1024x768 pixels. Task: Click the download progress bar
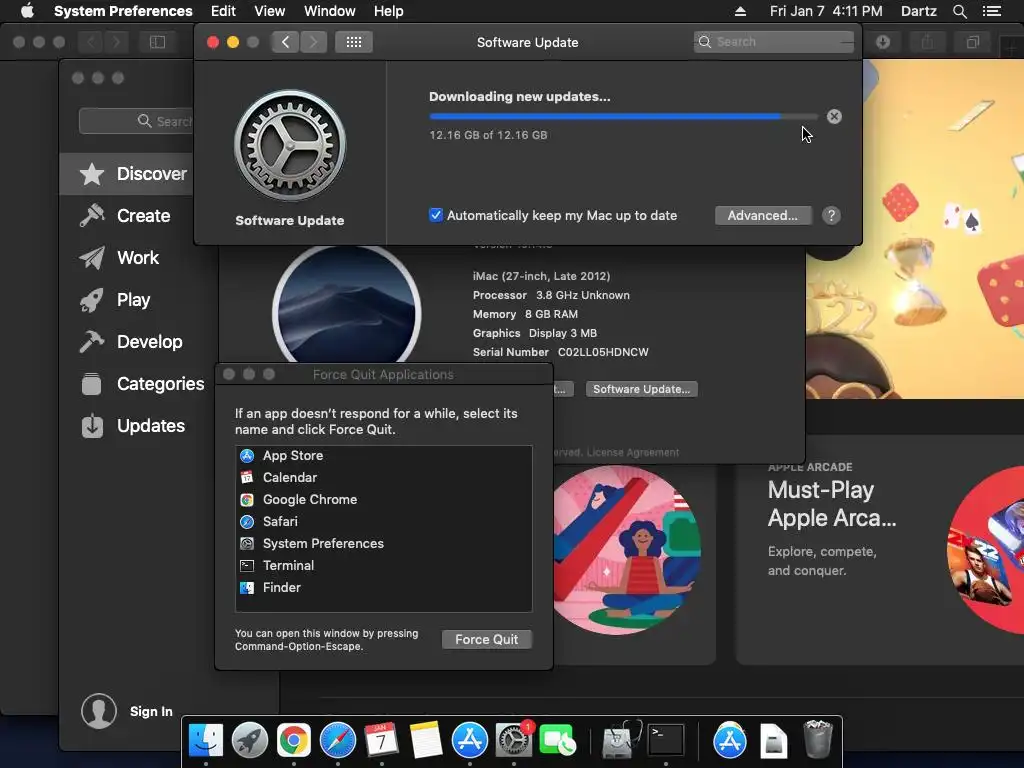pyautogui.click(x=623, y=116)
